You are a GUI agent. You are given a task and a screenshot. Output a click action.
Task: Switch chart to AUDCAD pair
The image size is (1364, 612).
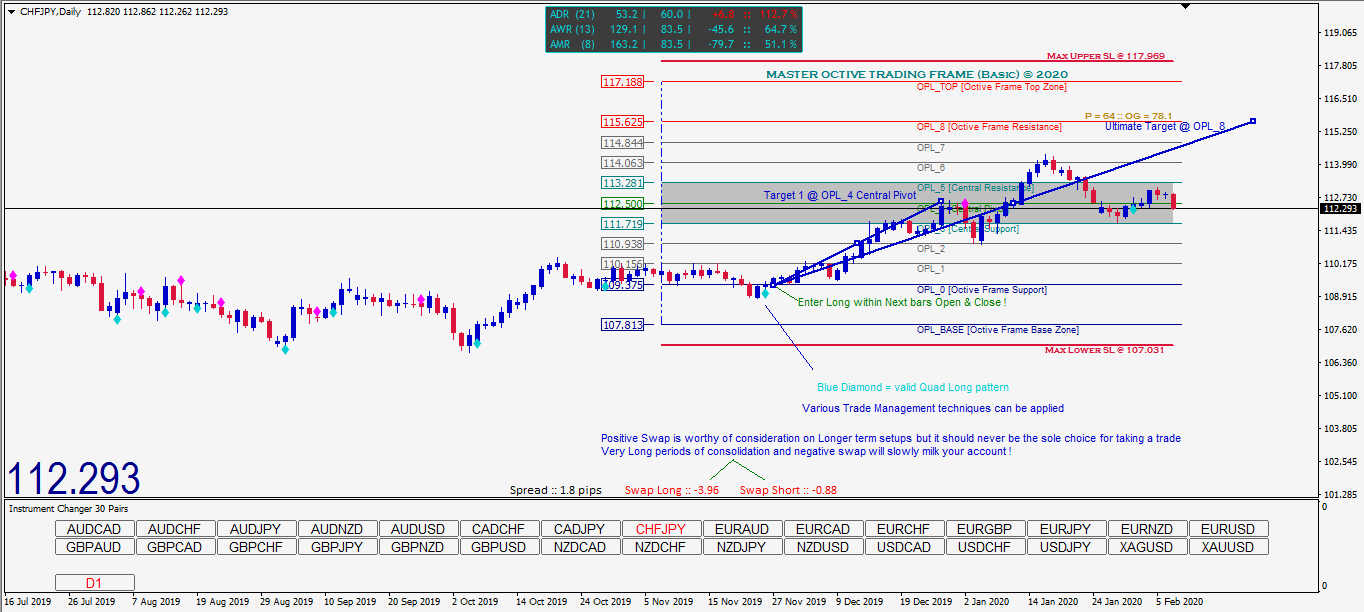pyautogui.click(x=95, y=529)
